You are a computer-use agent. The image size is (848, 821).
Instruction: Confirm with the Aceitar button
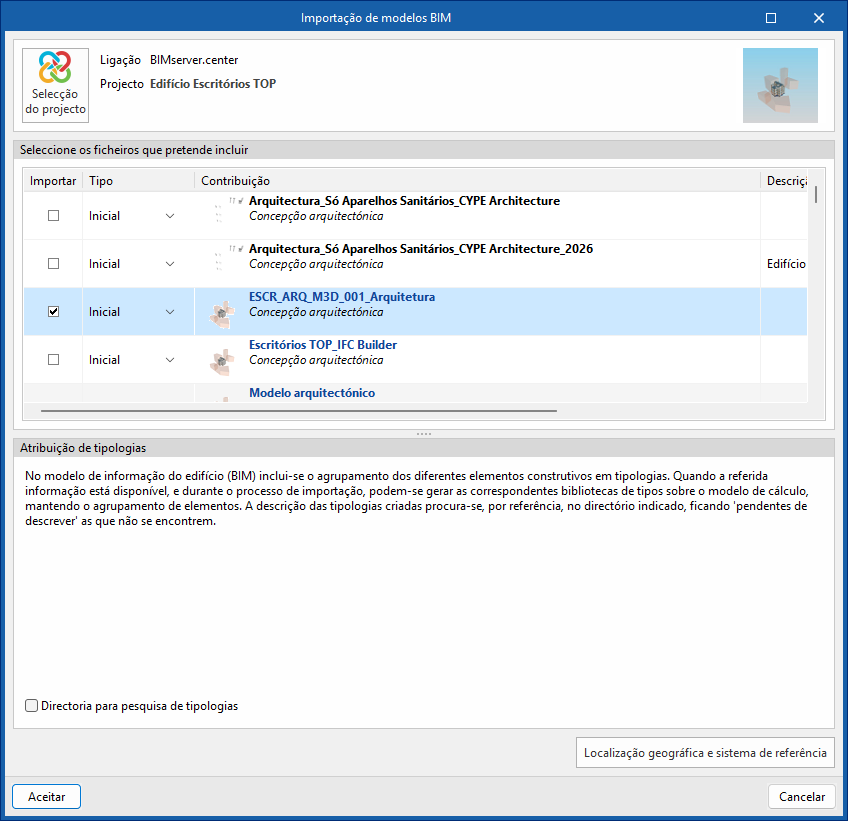pyautogui.click(x=47, y=797)
